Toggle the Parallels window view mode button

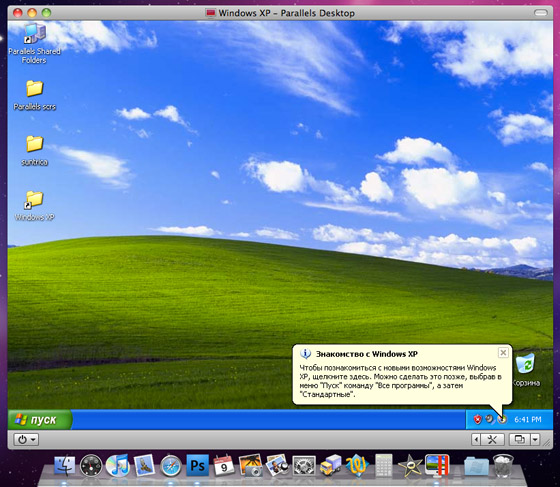520,440
